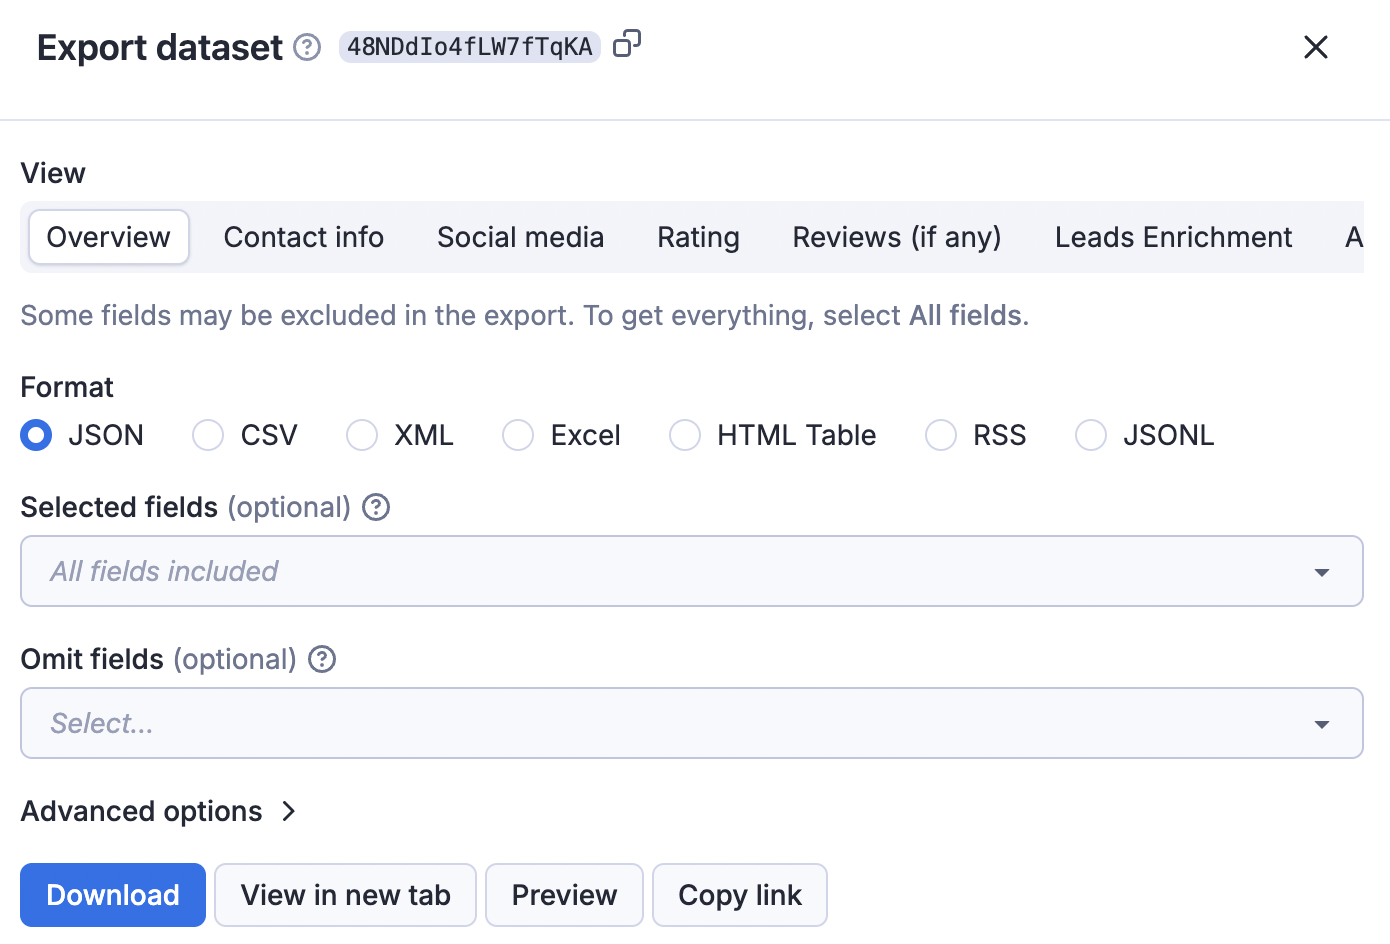The height and width of the screenshot is (944, 1390).
Task: Open help for Selected fields
Action: click(x=376, y=507)
